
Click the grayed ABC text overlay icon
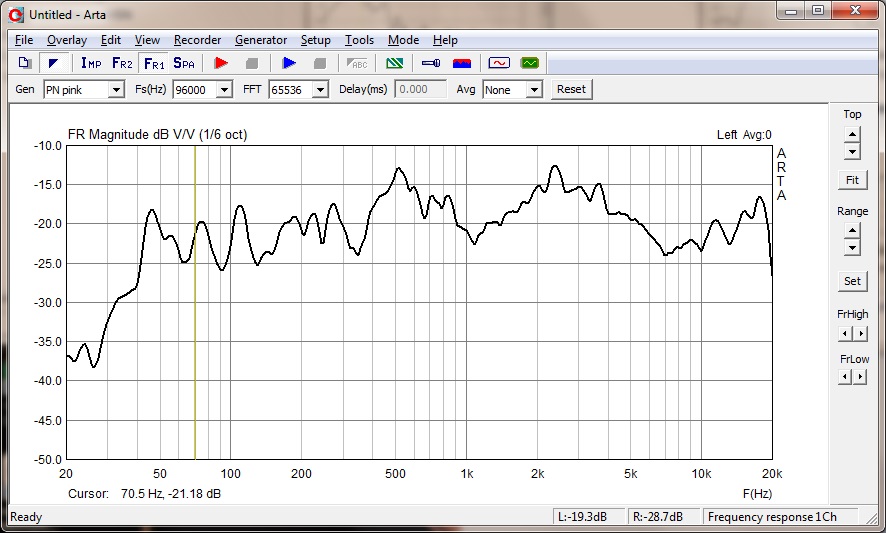(x=357, y=63)
